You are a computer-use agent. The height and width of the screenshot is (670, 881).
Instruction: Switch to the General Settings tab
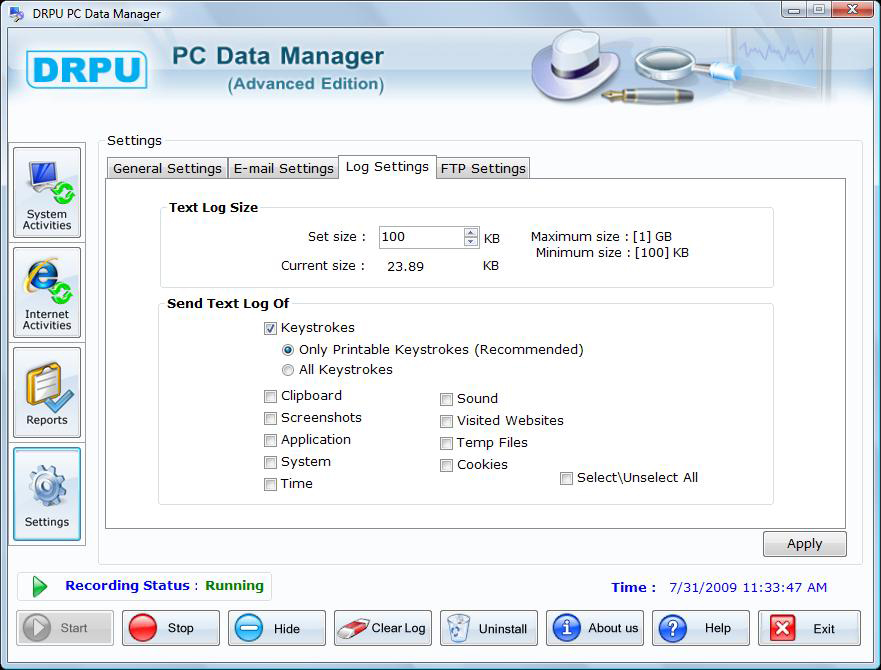(x=167, y=168)
